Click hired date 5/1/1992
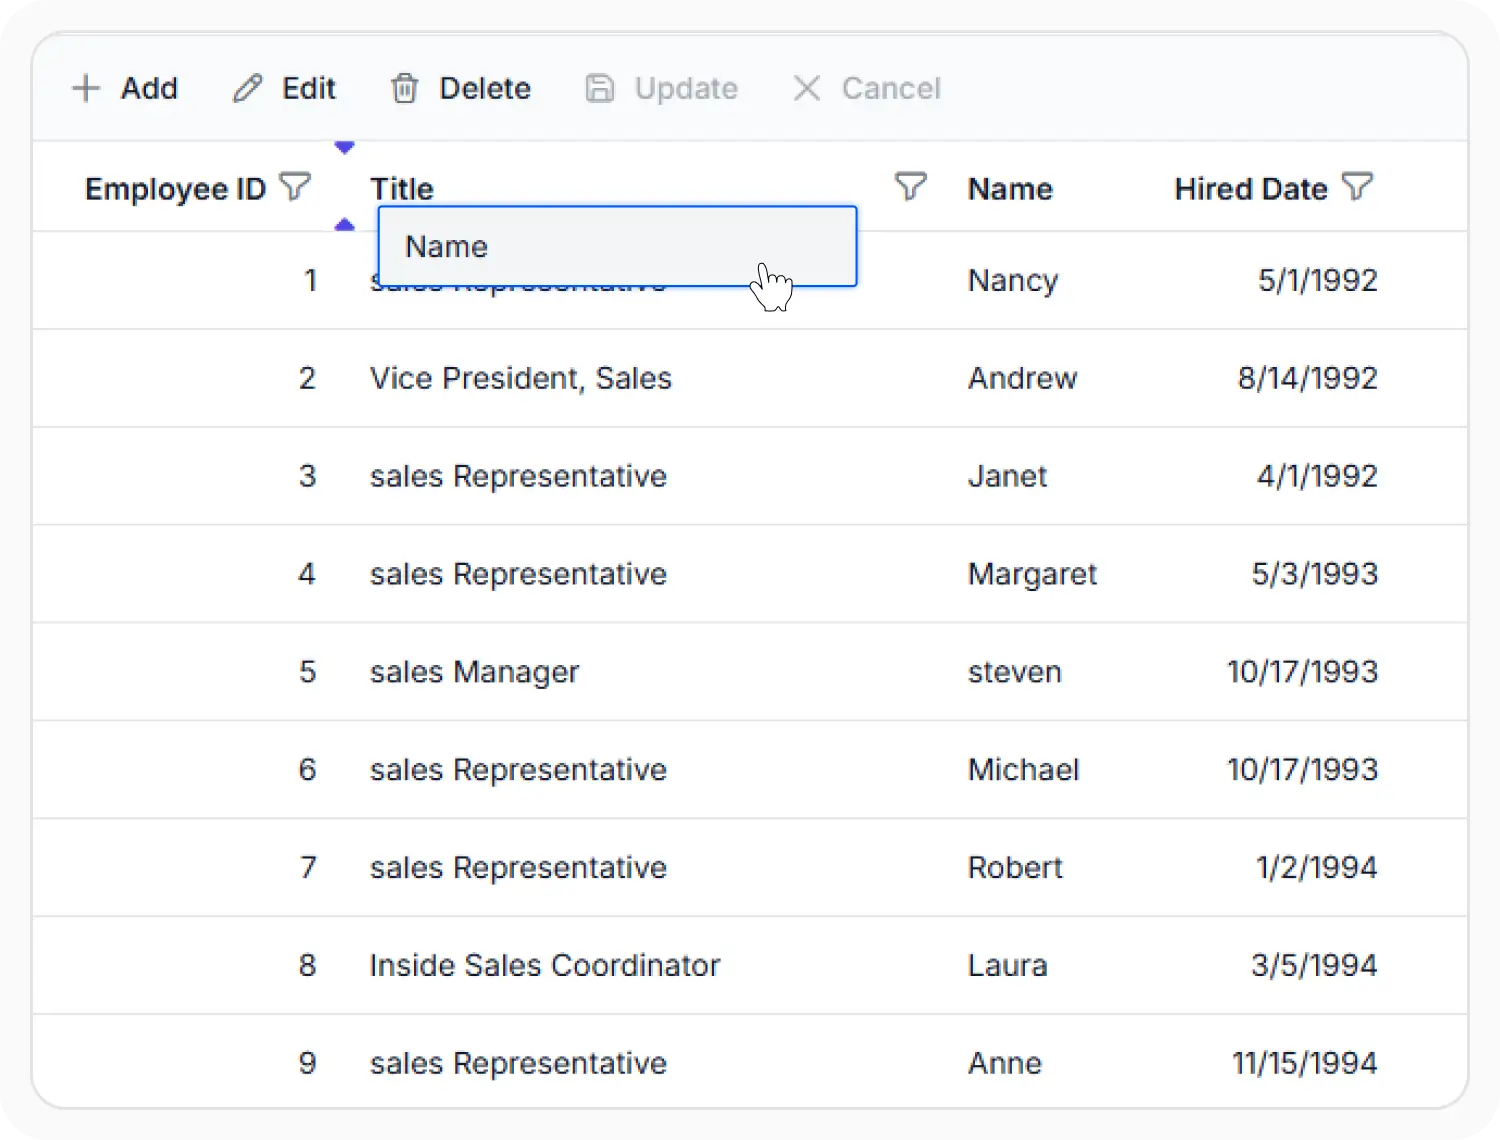 [x=1317, y=280]
